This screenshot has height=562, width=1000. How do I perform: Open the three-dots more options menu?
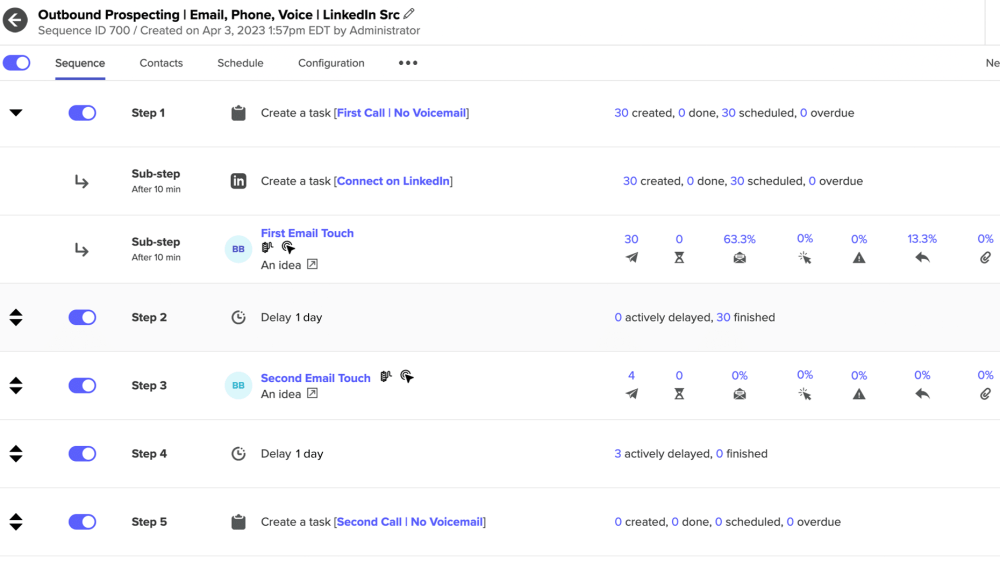pyautogui.click(x=408, y=63)
